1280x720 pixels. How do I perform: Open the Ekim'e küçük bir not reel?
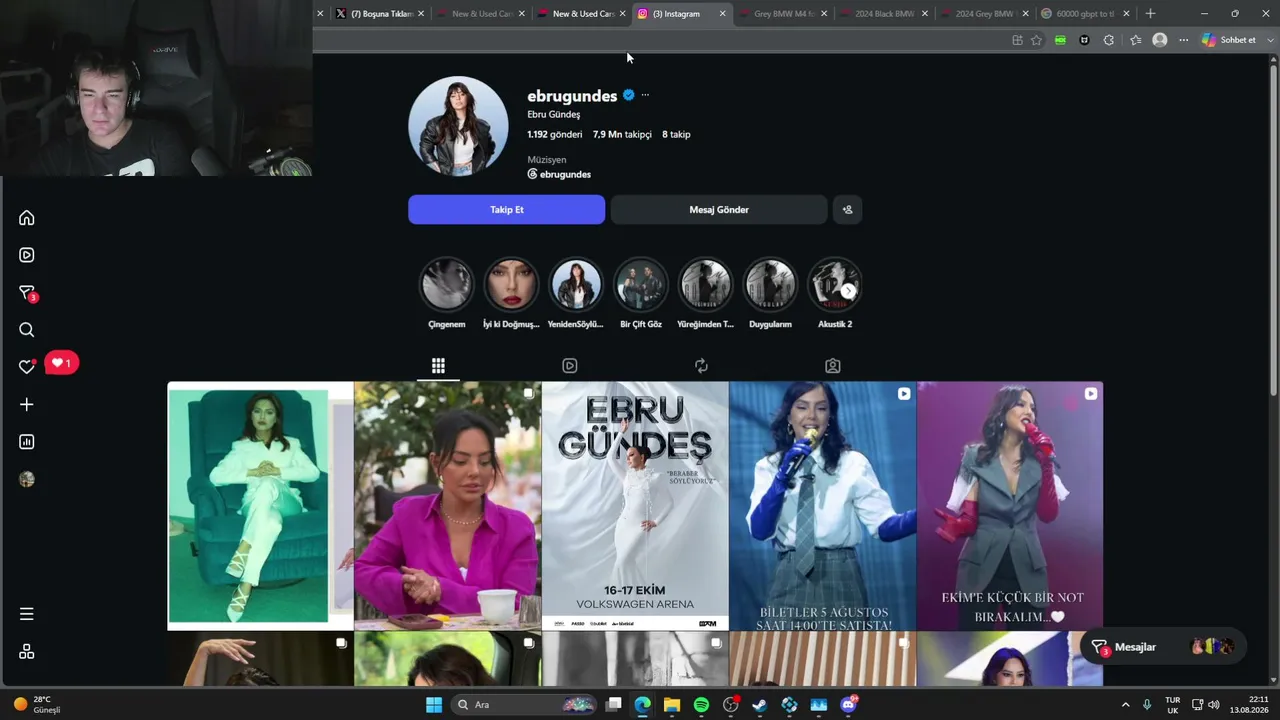point(1010,506)
